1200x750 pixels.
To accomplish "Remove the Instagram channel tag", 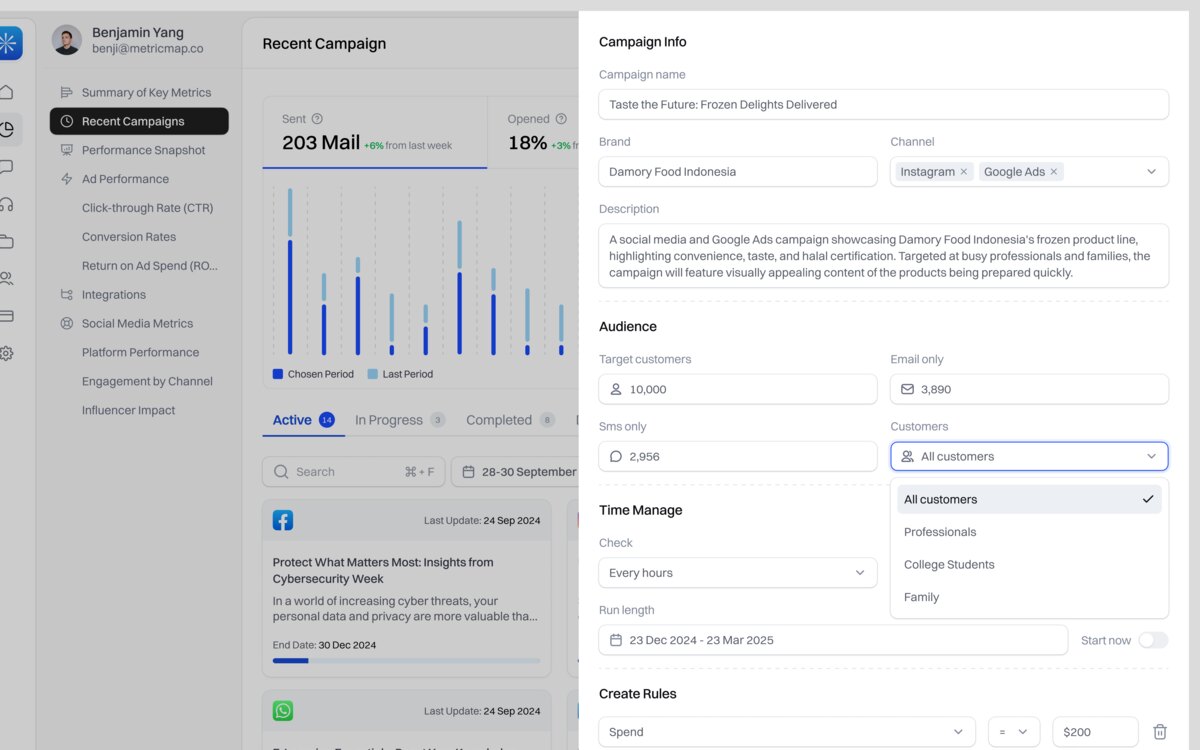I will (964, 172).
